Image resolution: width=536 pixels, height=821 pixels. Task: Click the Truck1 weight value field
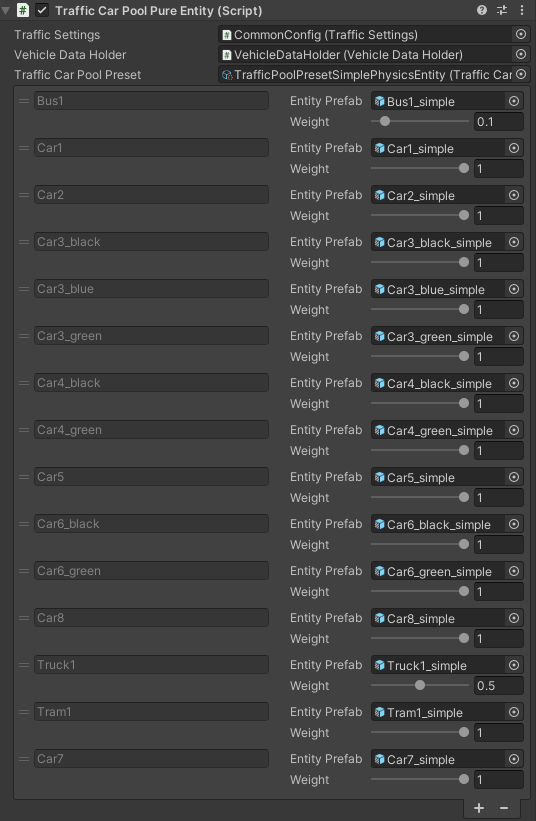[x=498, y=685]
